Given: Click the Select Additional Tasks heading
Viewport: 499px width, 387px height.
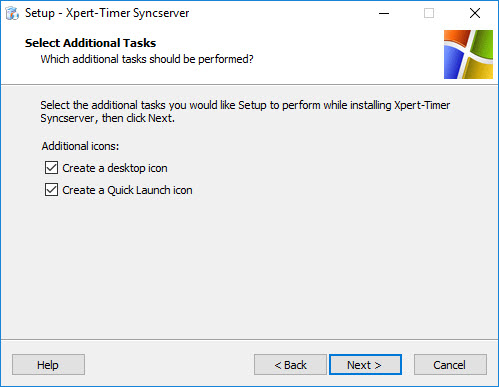Looking at the screenshot, I should [x=90, y=43].
